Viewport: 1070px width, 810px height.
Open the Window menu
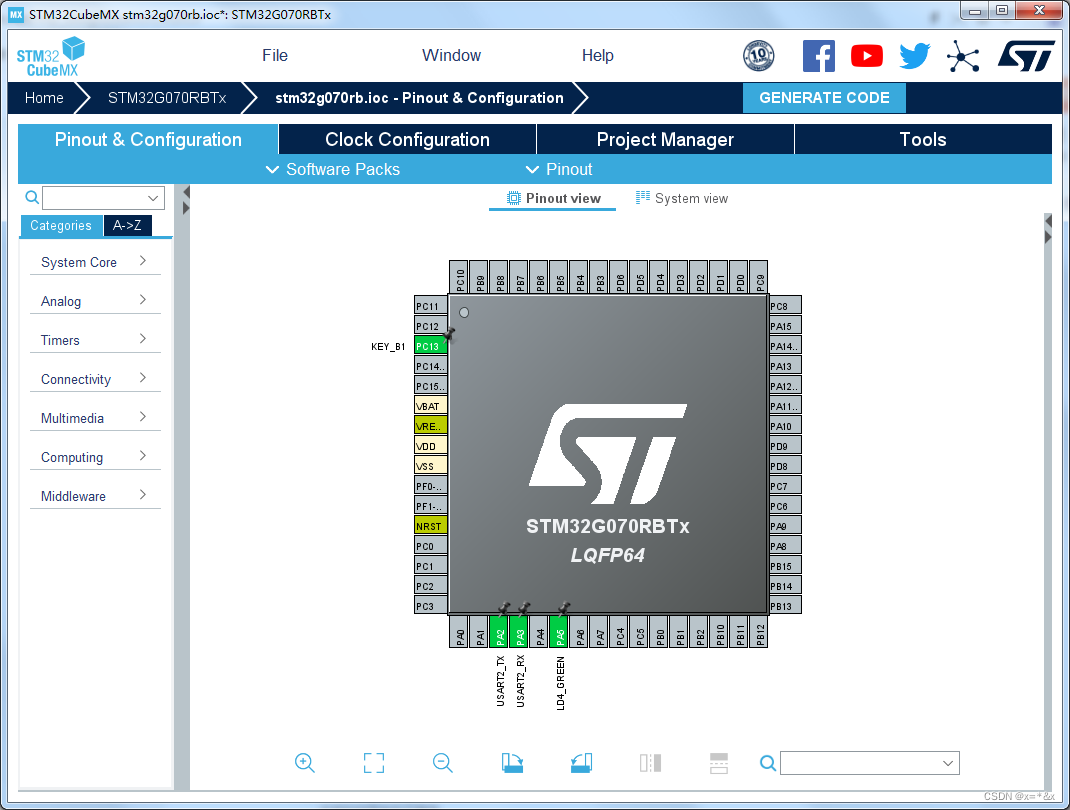click(x=451, y=55)
